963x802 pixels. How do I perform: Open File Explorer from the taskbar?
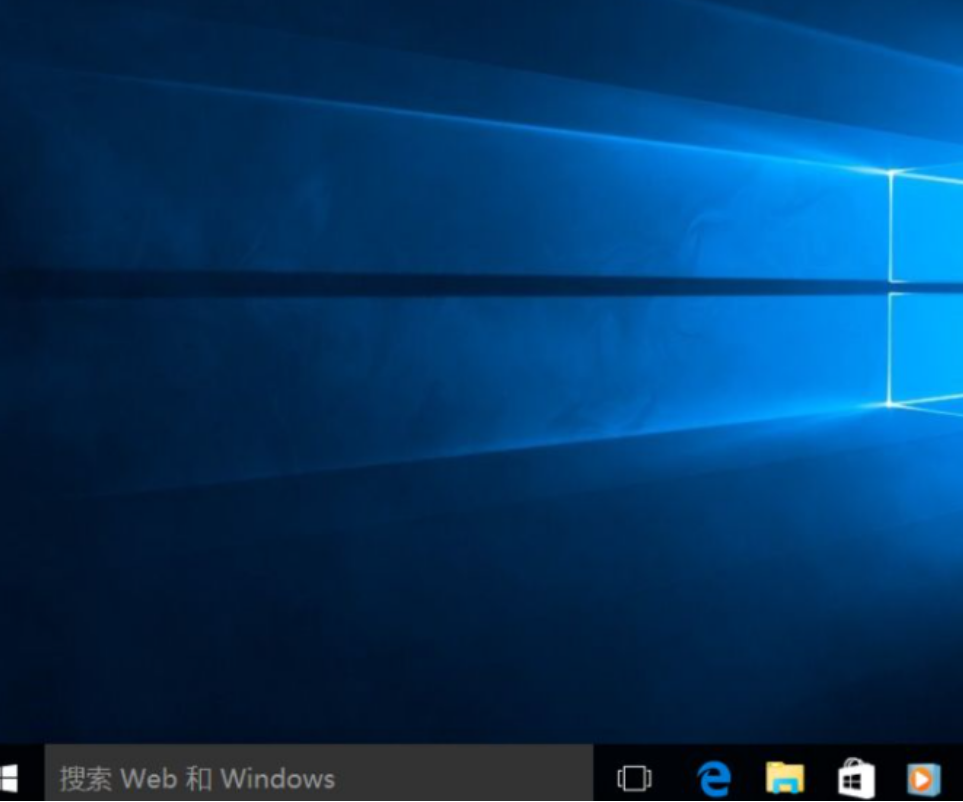tap(785, 777)
